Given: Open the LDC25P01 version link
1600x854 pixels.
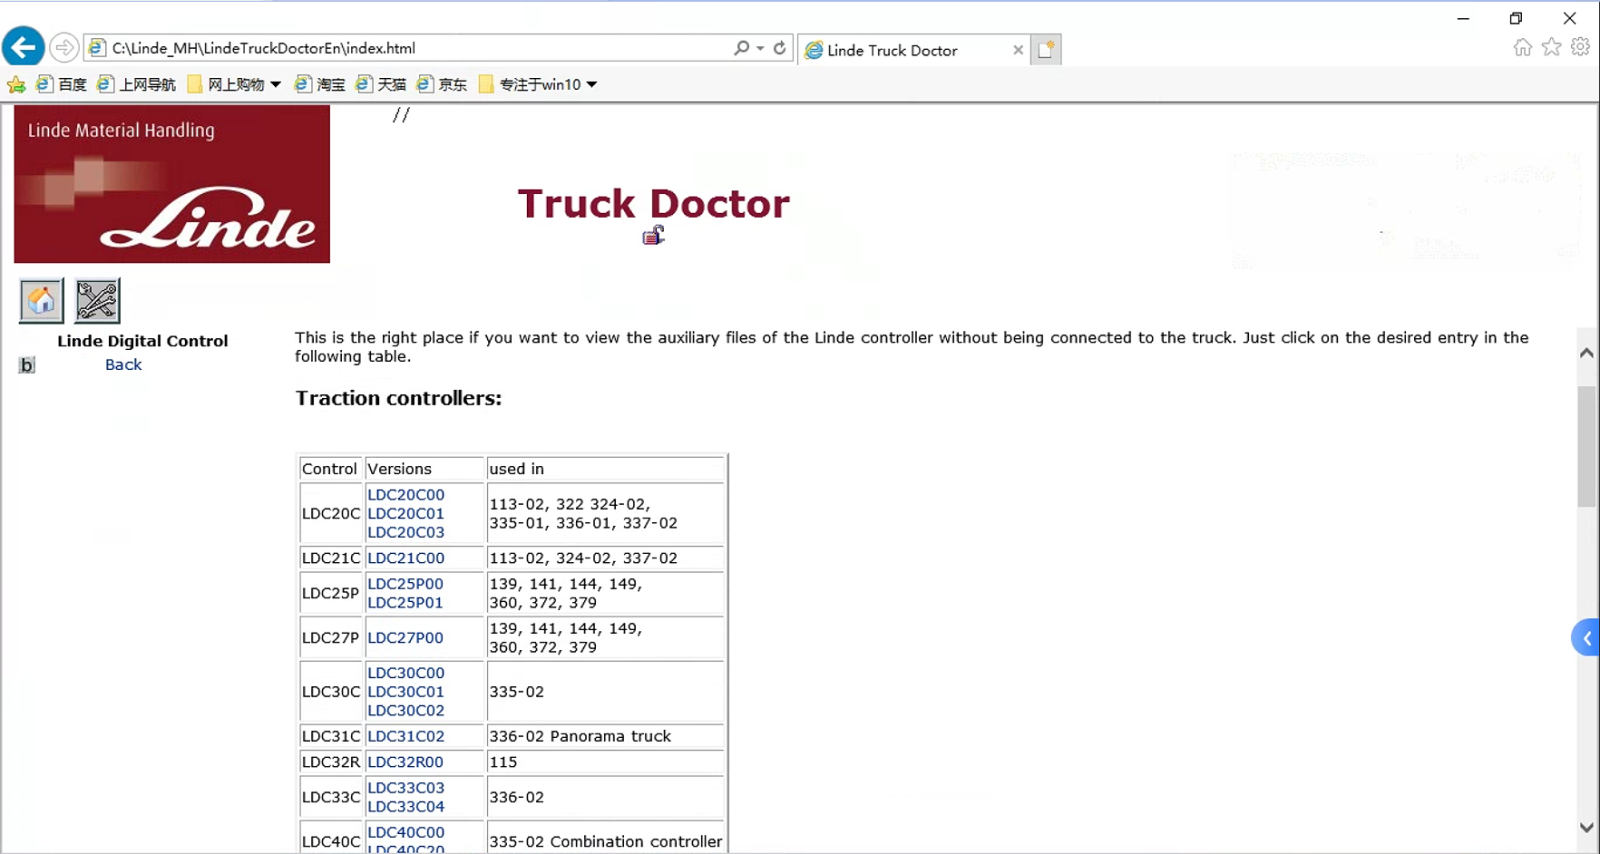Looking at the screenshot, I should [x=405, y=603].
